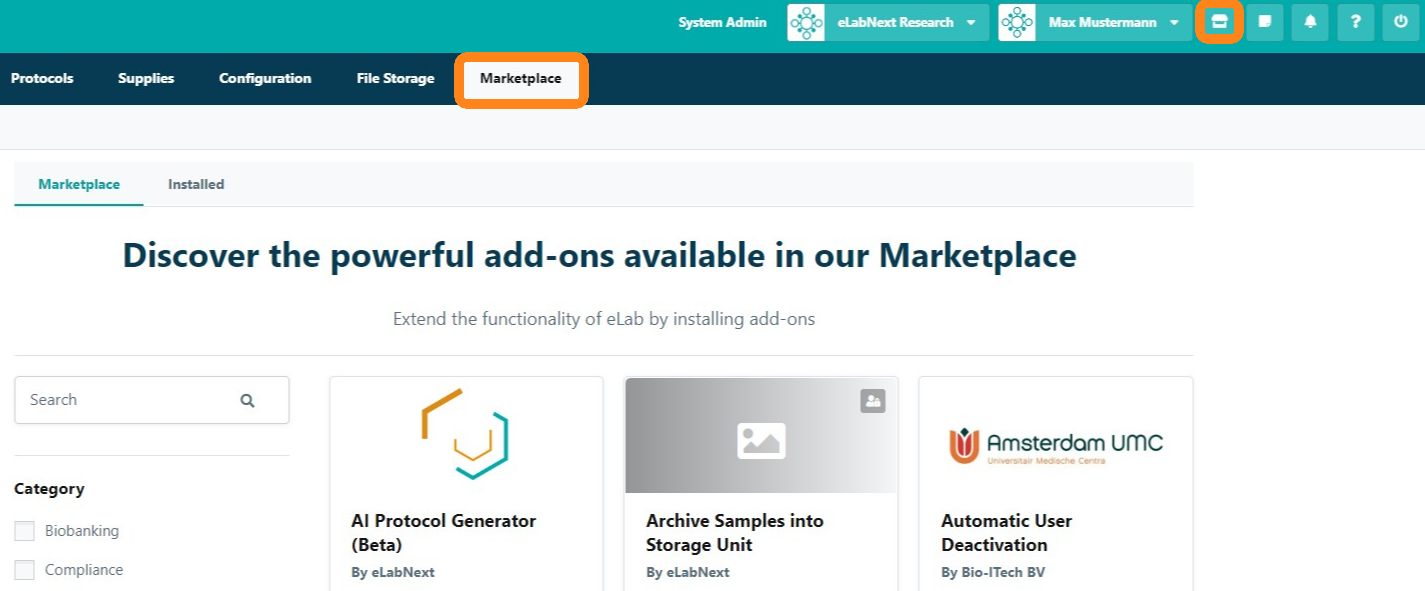The width and height of the screenshot is (1425, 591).
Task: Click the Amsterdam UMC logo
Action: 1056,445
